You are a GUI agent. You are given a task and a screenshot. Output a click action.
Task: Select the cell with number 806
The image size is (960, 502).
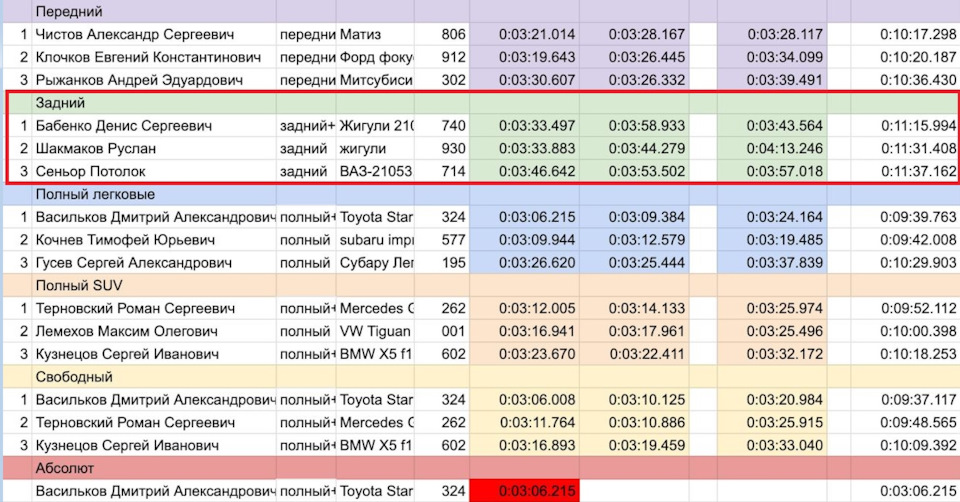453,34
